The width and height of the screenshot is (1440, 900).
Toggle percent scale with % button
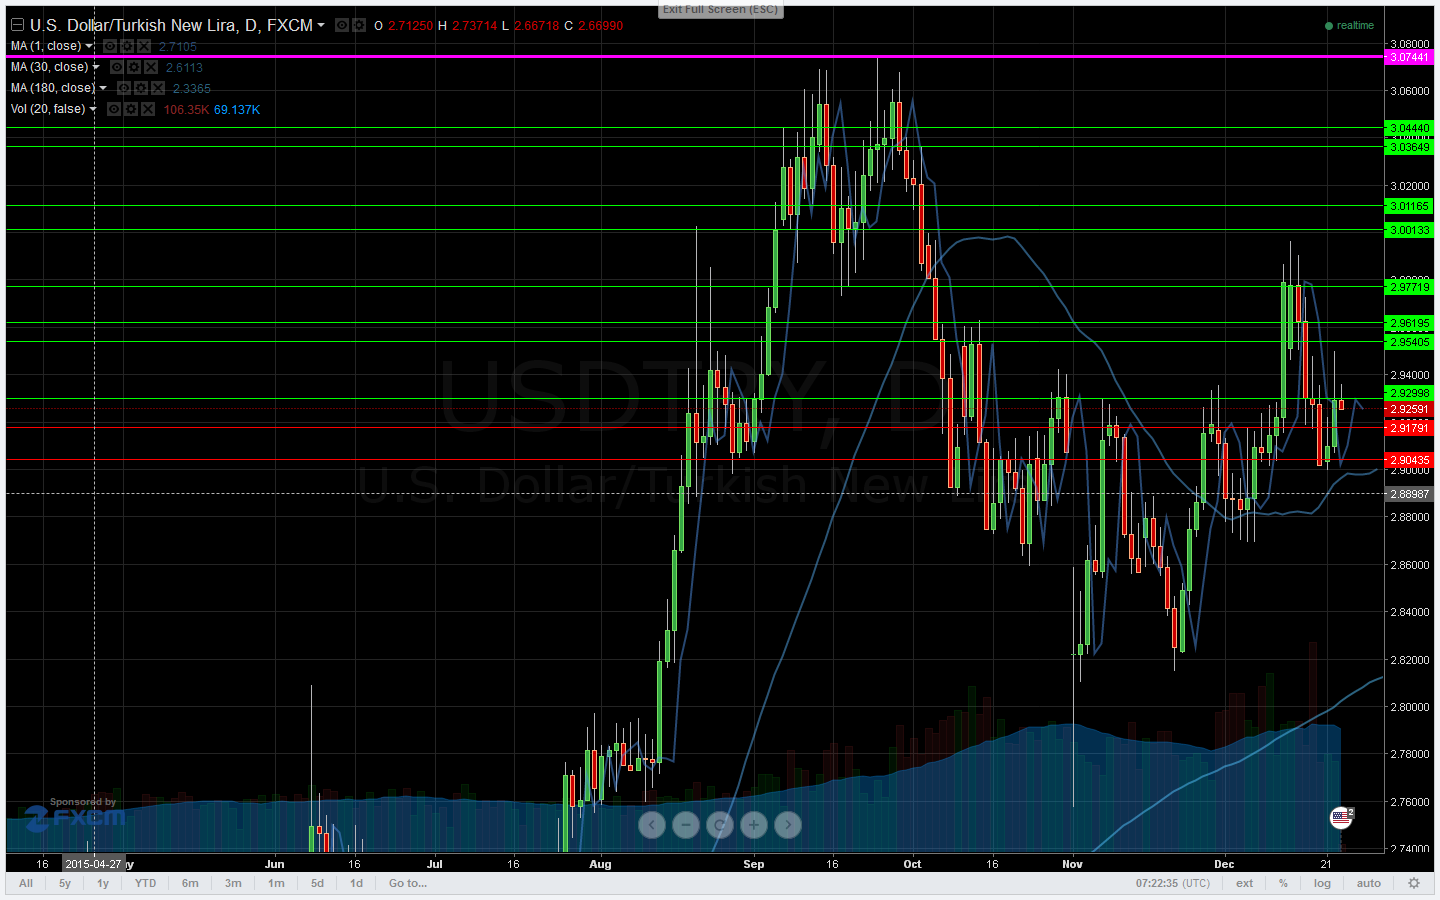point(1283,883)
